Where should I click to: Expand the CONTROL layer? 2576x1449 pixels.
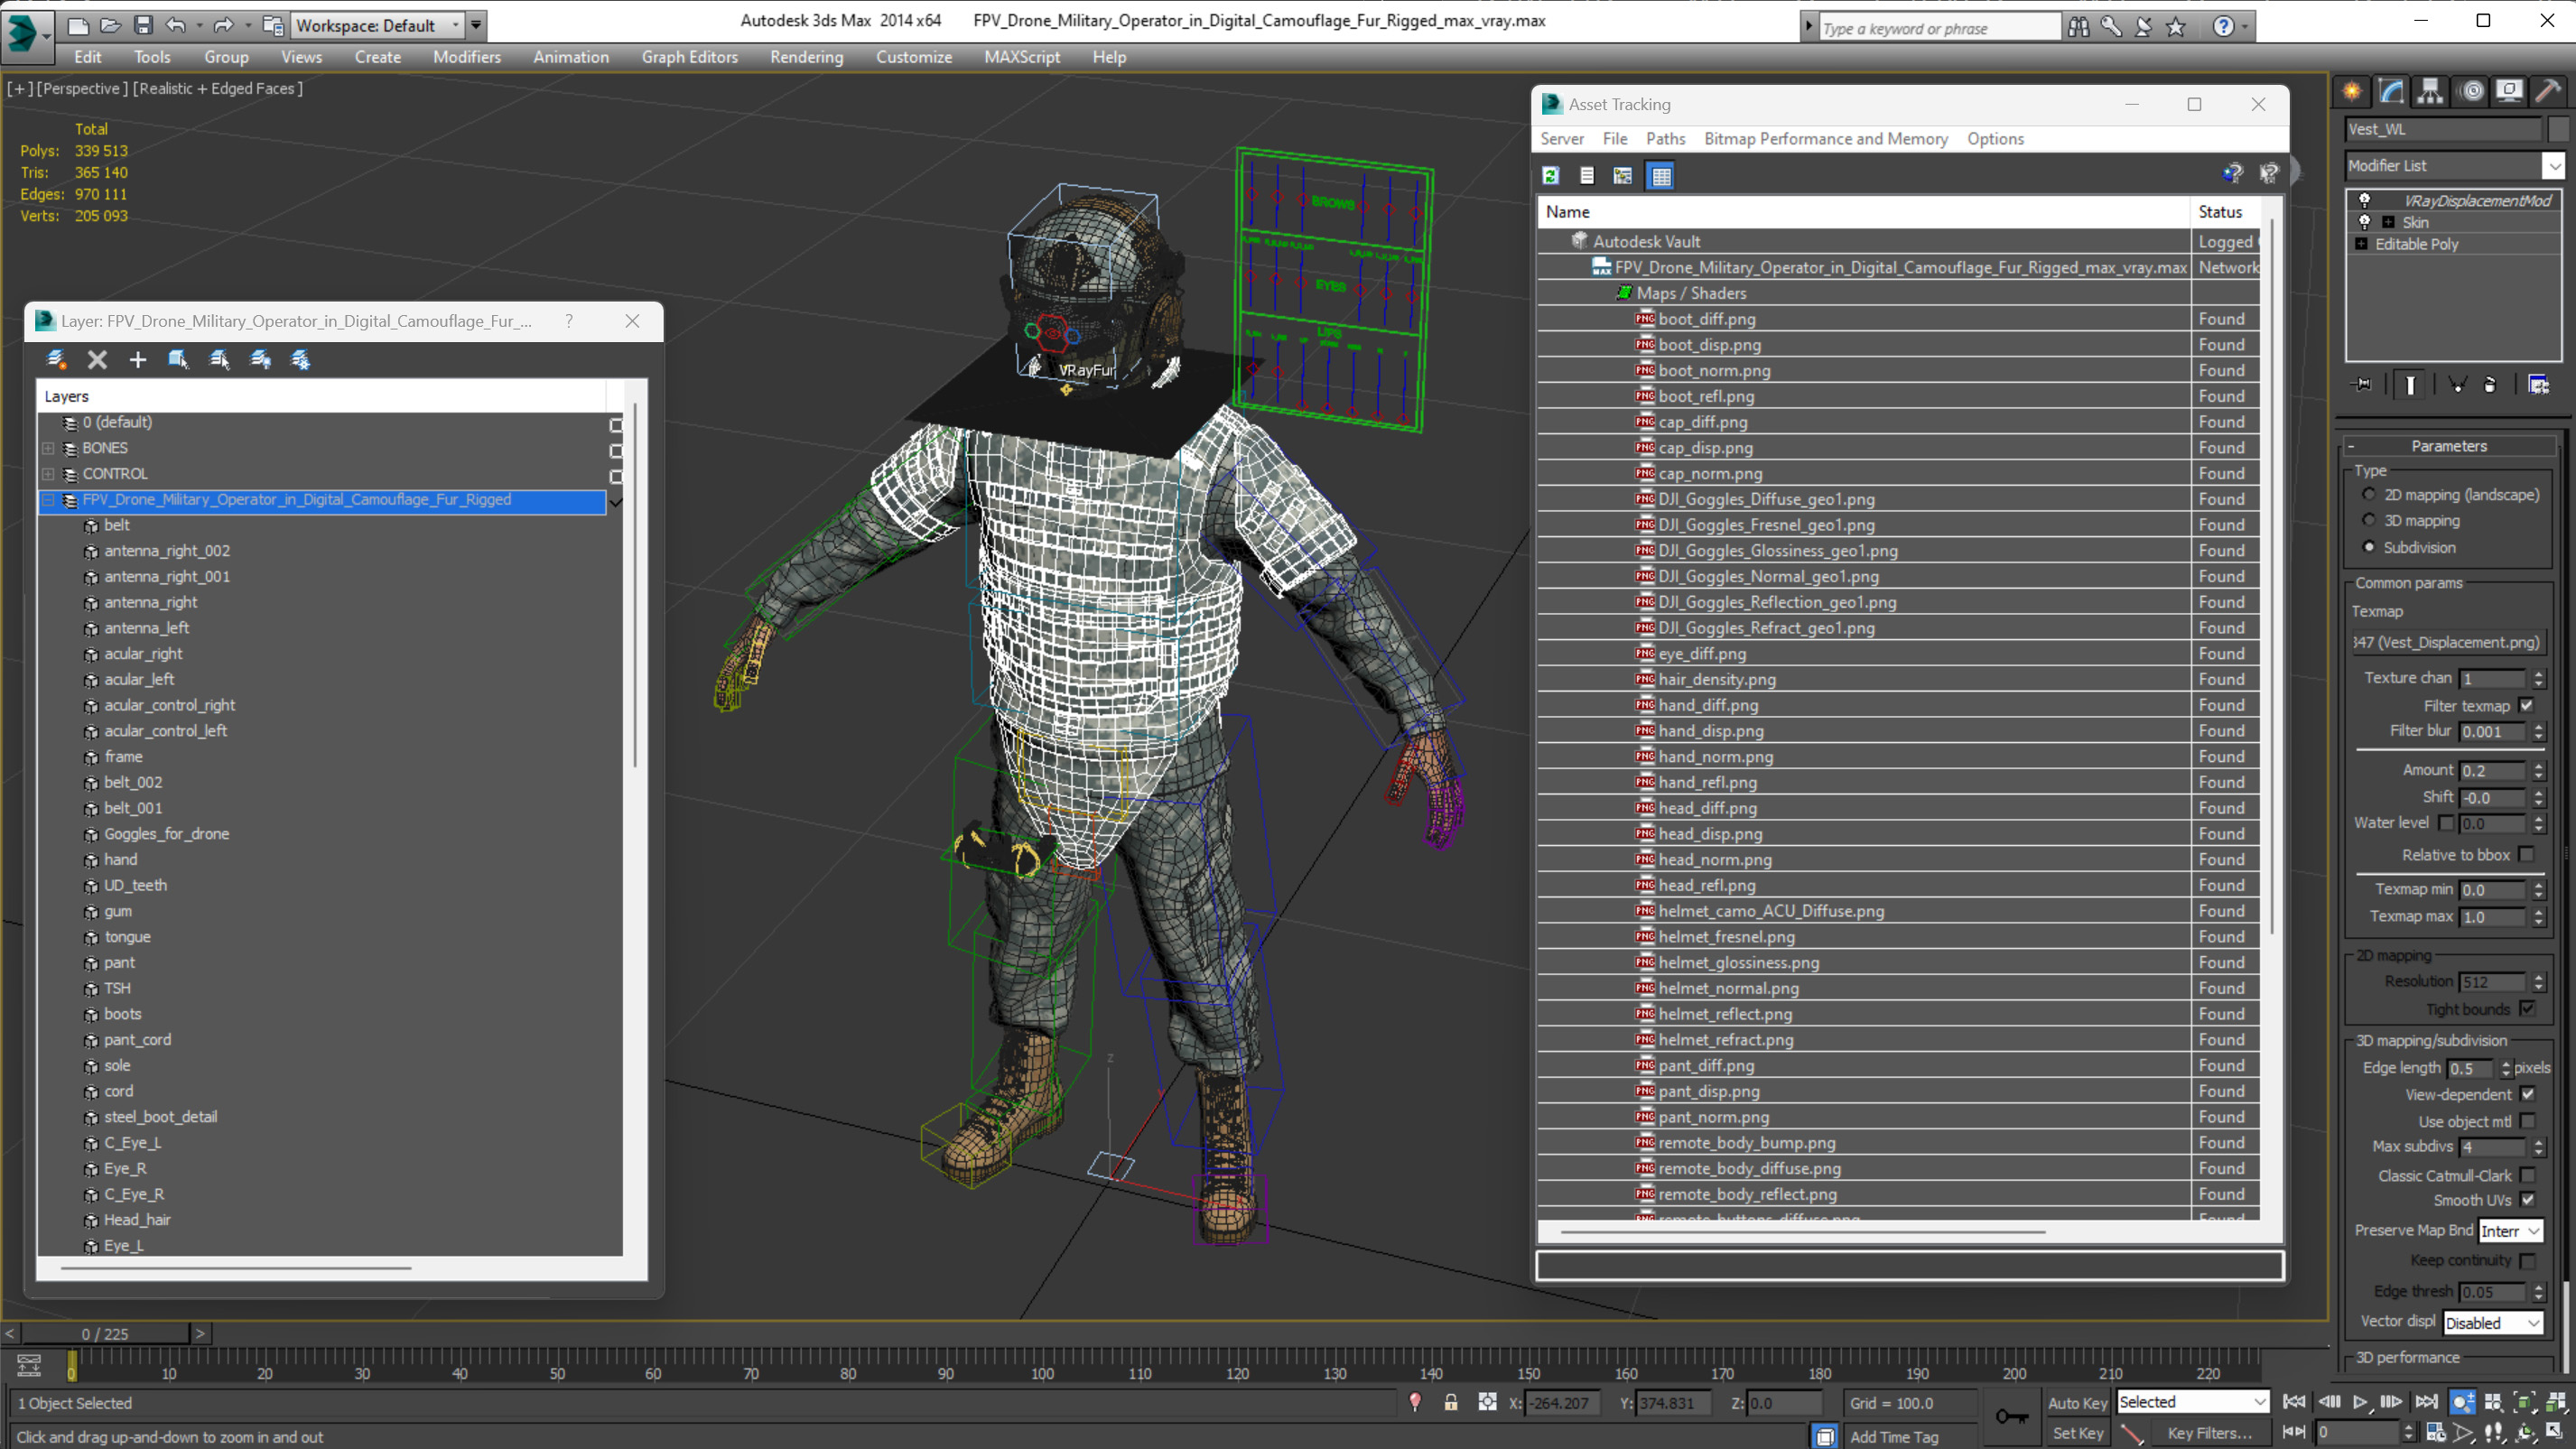tap(48, 474)
